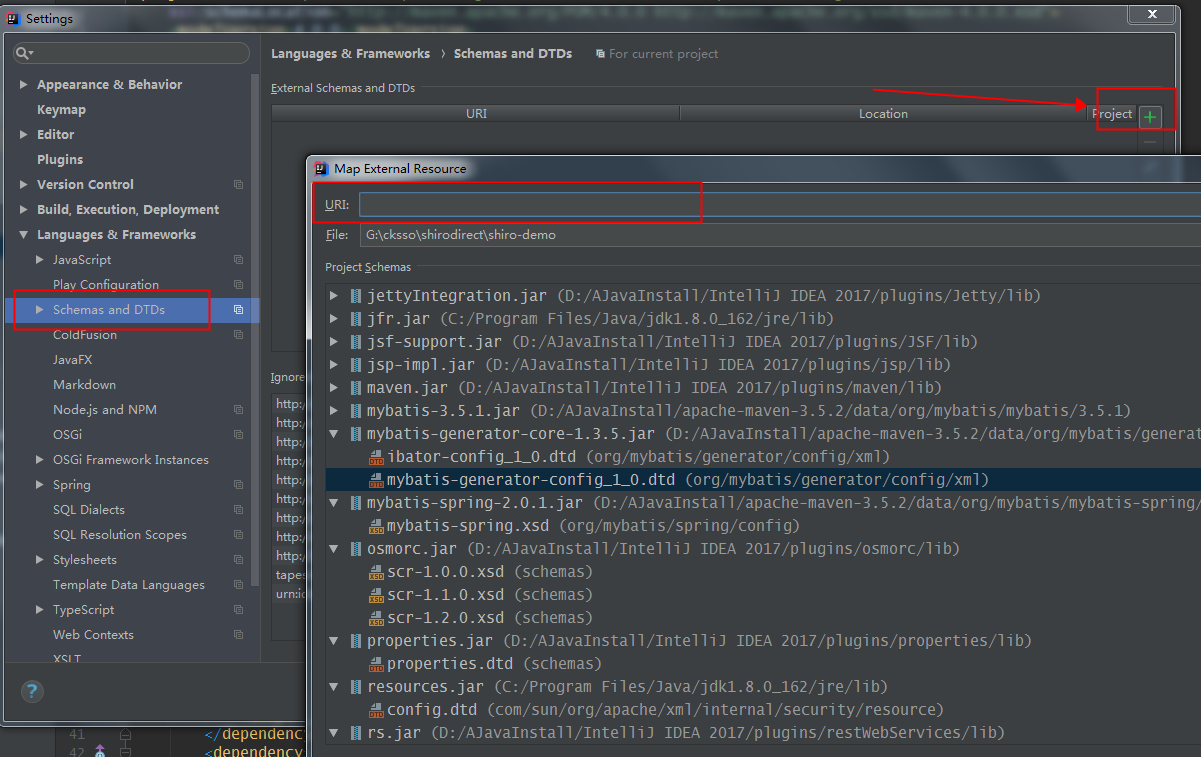The width and height of the screenshot is (1201, 757).
Task: Open ColdFusion settings page
Action: (85, 335)
